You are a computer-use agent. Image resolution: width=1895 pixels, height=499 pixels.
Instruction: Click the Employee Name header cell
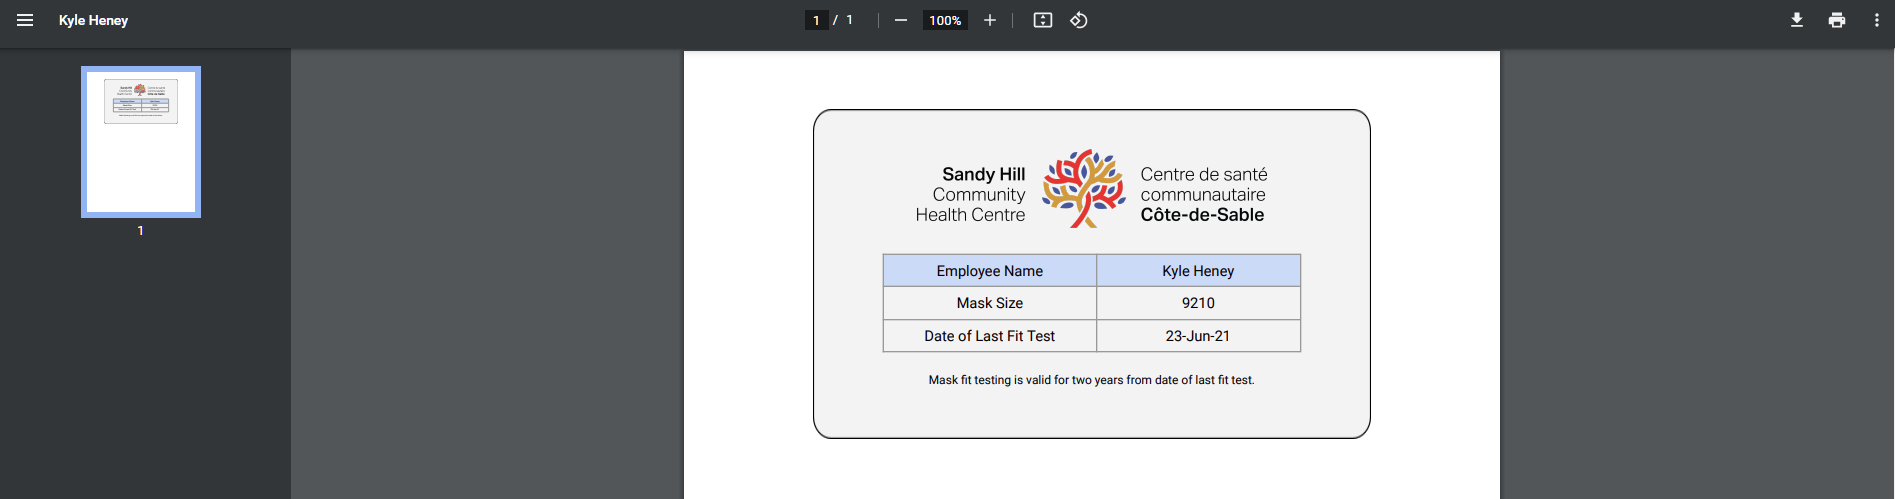990,271
